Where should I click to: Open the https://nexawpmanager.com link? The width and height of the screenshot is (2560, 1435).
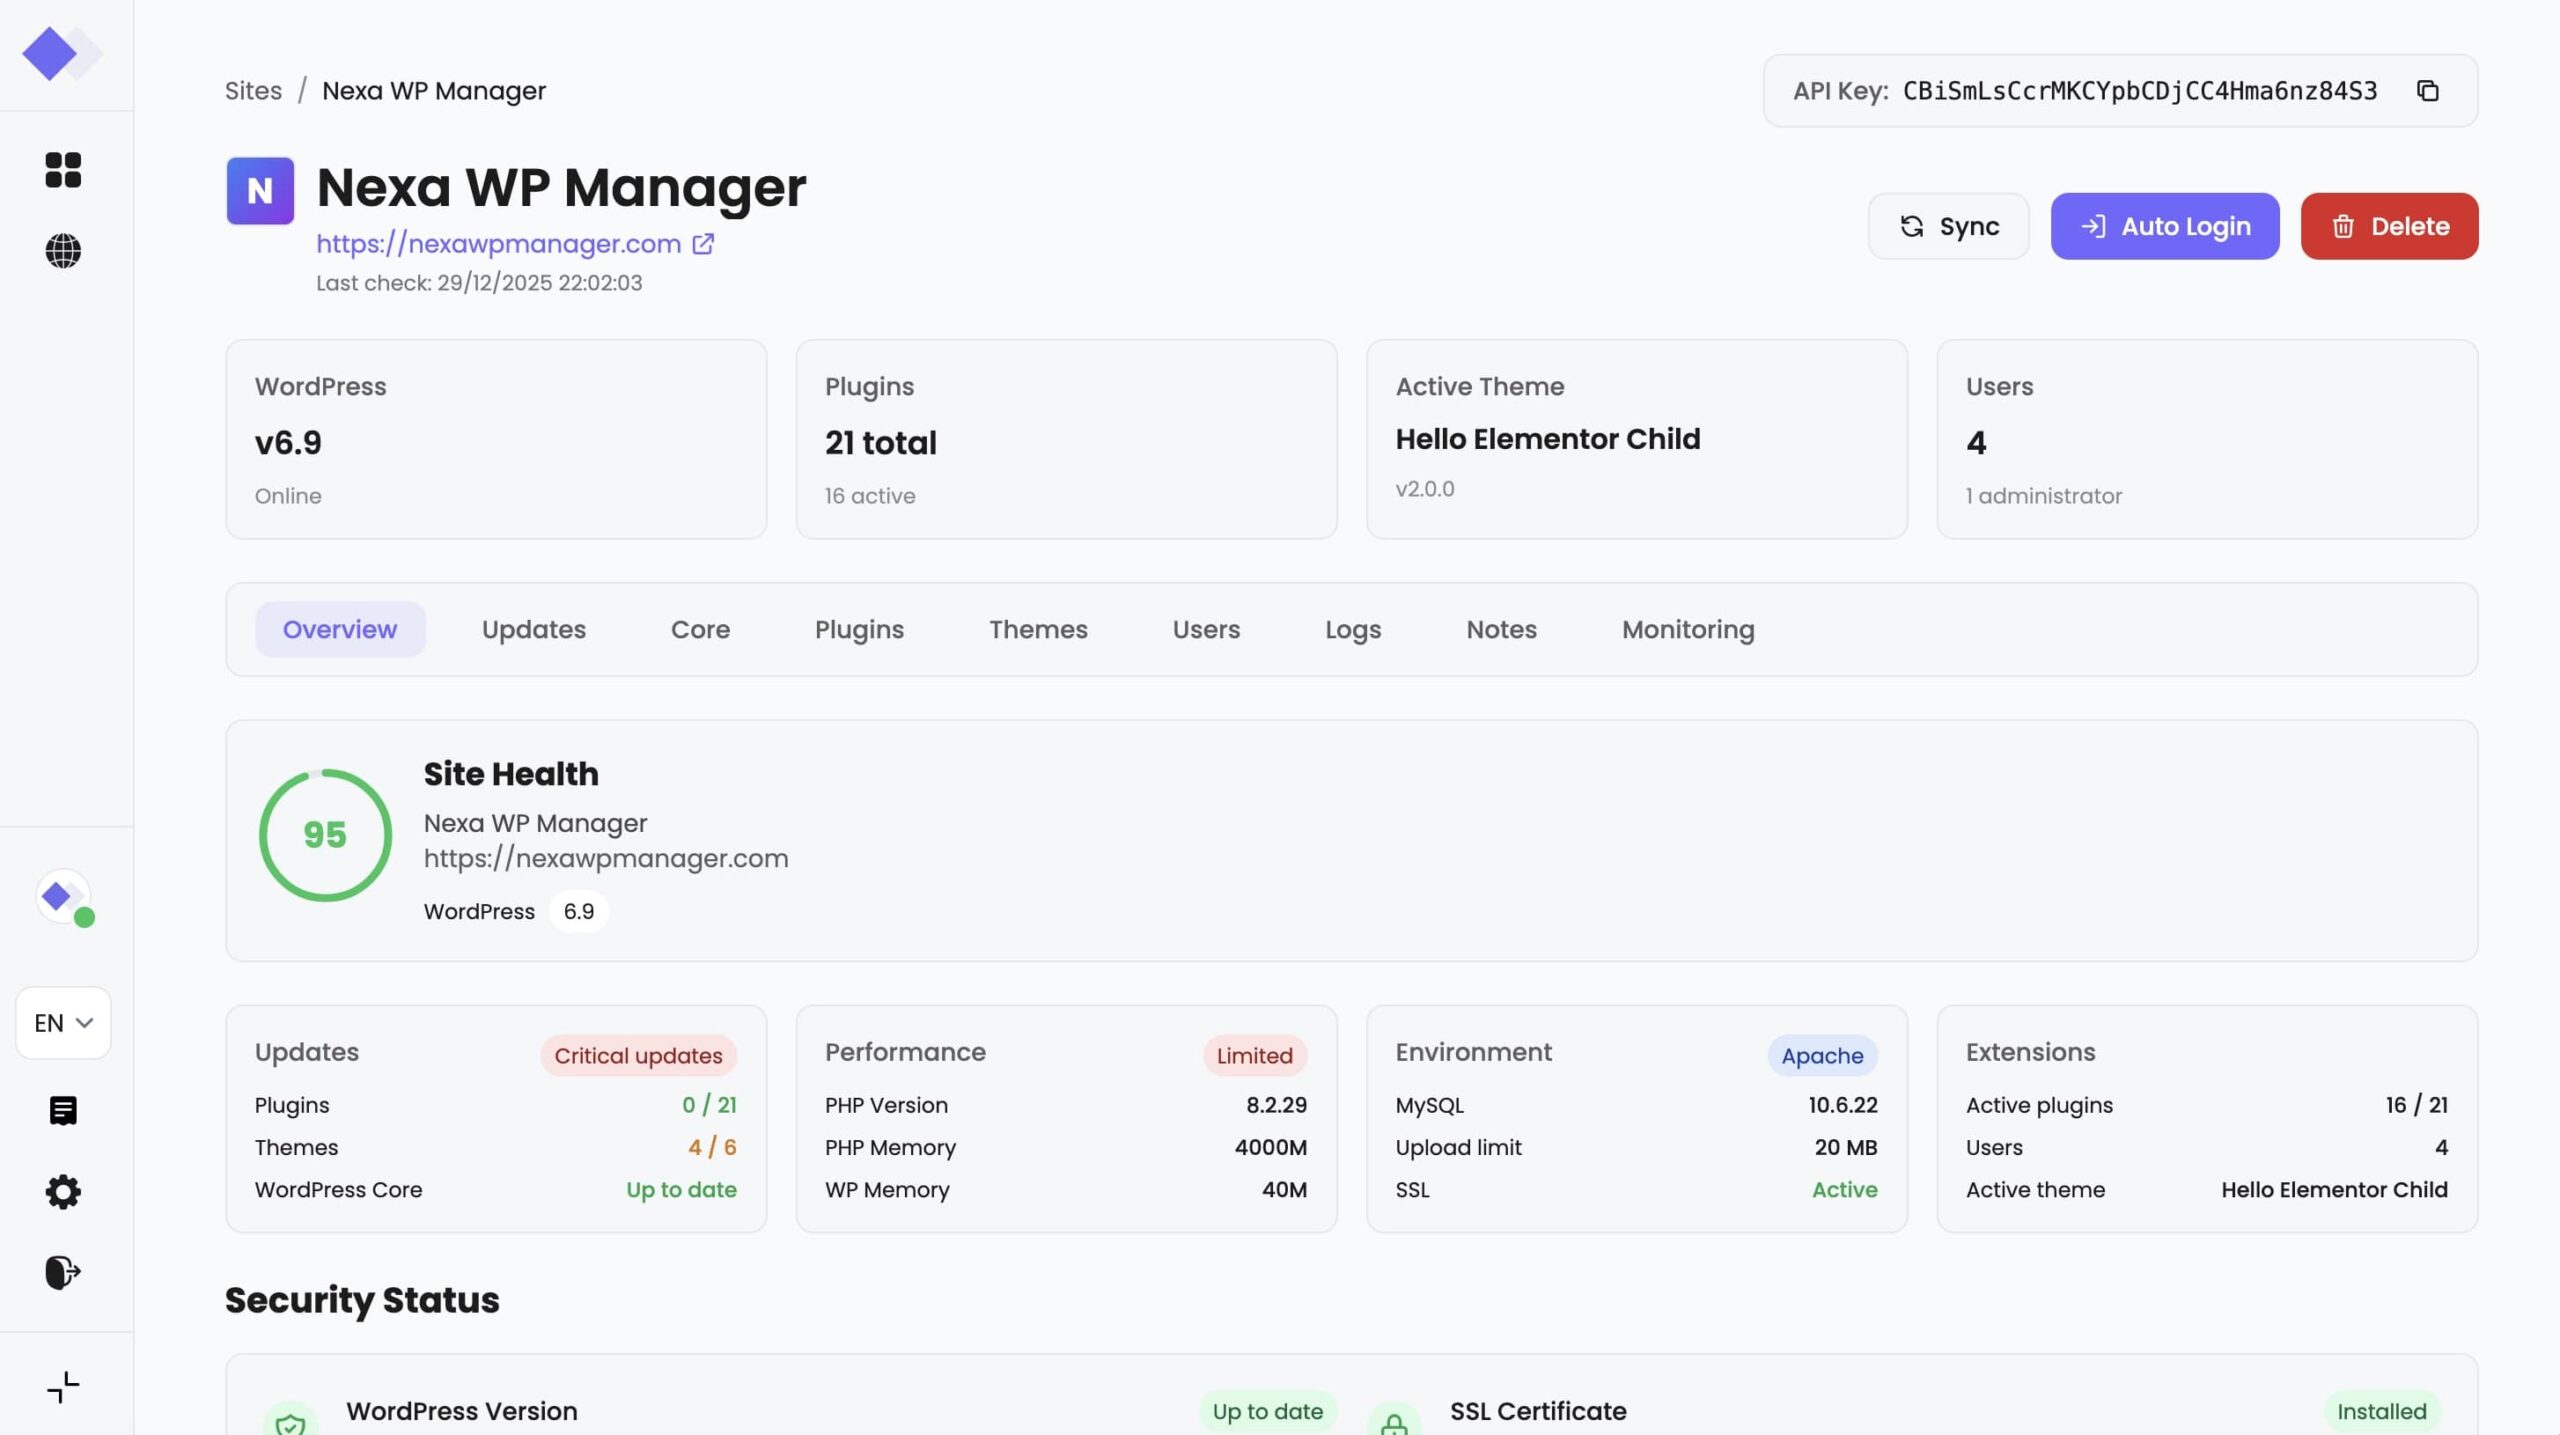498,244
